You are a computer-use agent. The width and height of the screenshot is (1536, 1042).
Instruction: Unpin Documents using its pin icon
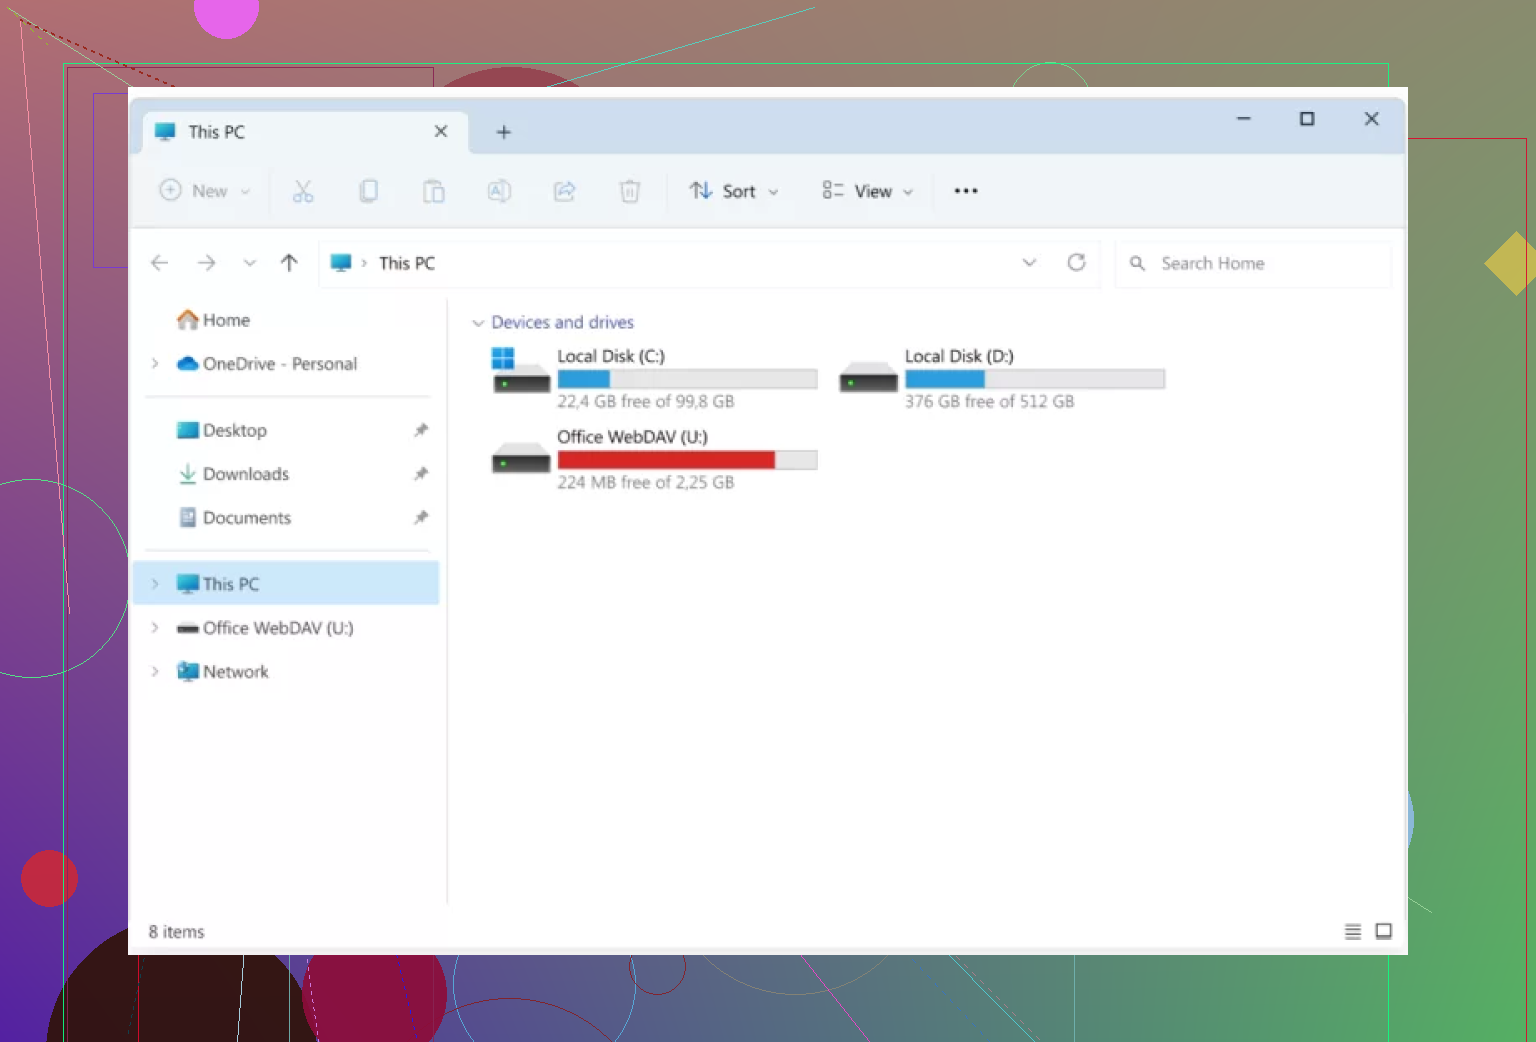click(x=421, y=518)
